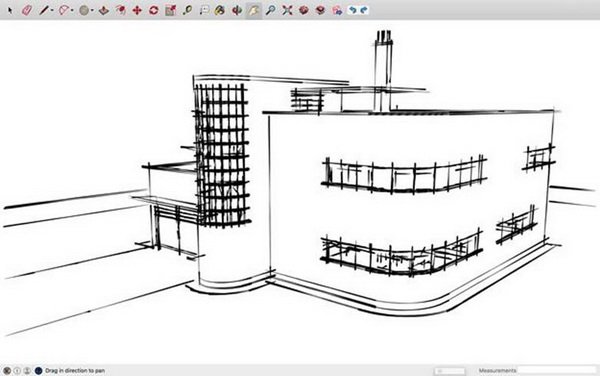Click the user status bar icon
600x376 pixels.
click(27, 370)
